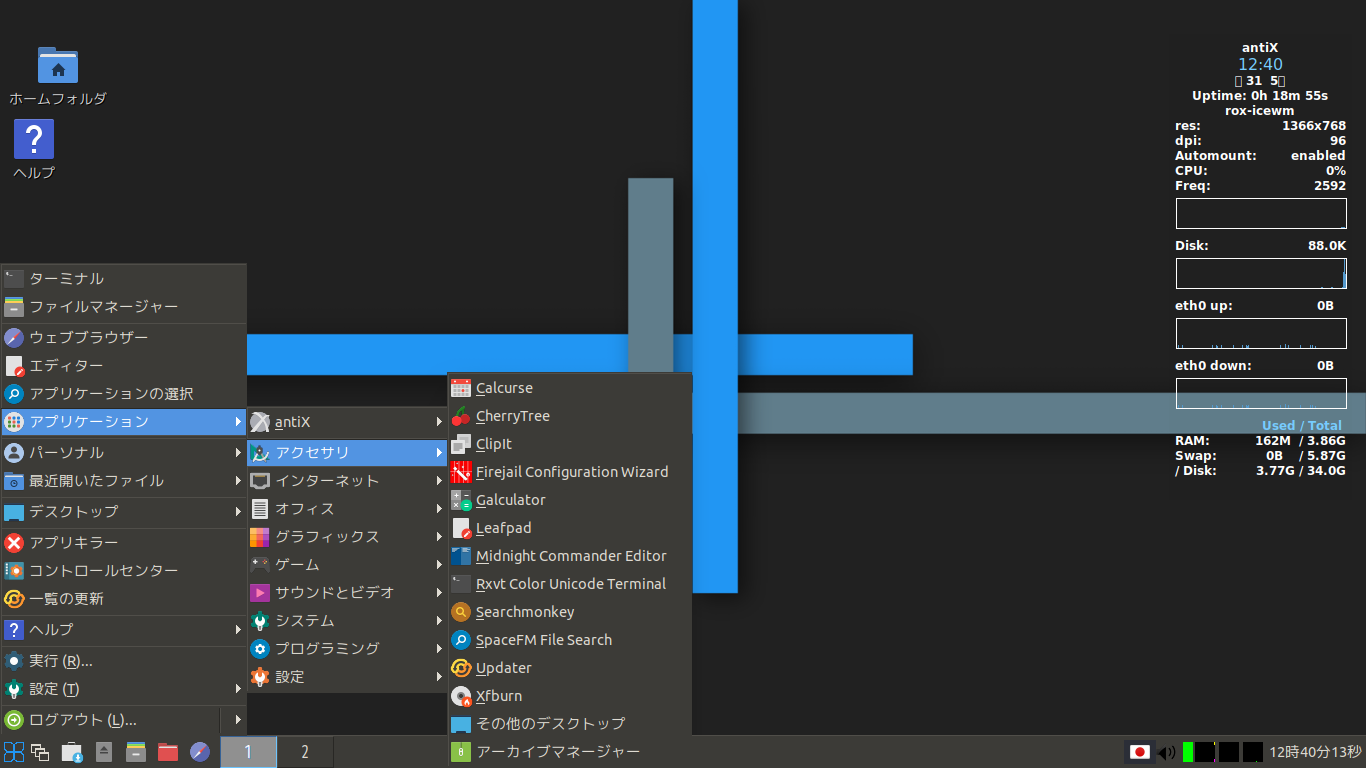Open the アクセサリ category
Image resolution: width=1366 pixels, height=768 pixels.
[x=347, y=453]
